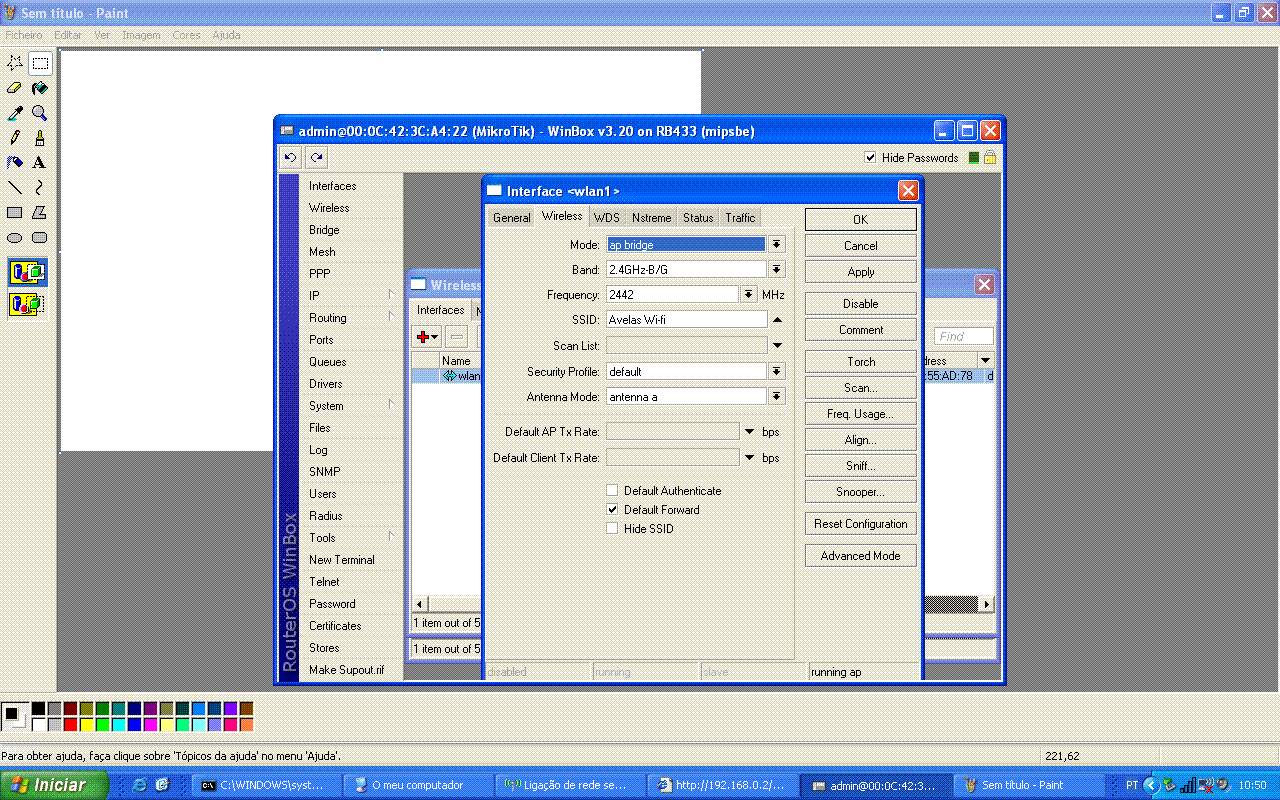Select the free-form select tool in Paint
1280x800 pixels.
click(x=15, y=64)
